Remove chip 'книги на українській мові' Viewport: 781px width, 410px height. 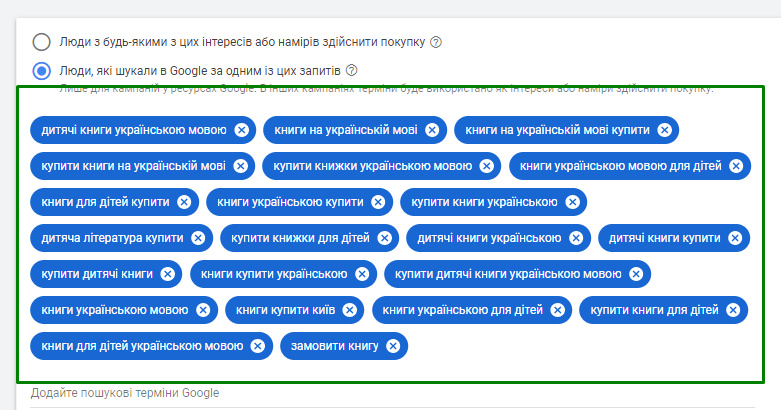click(432, 130)
